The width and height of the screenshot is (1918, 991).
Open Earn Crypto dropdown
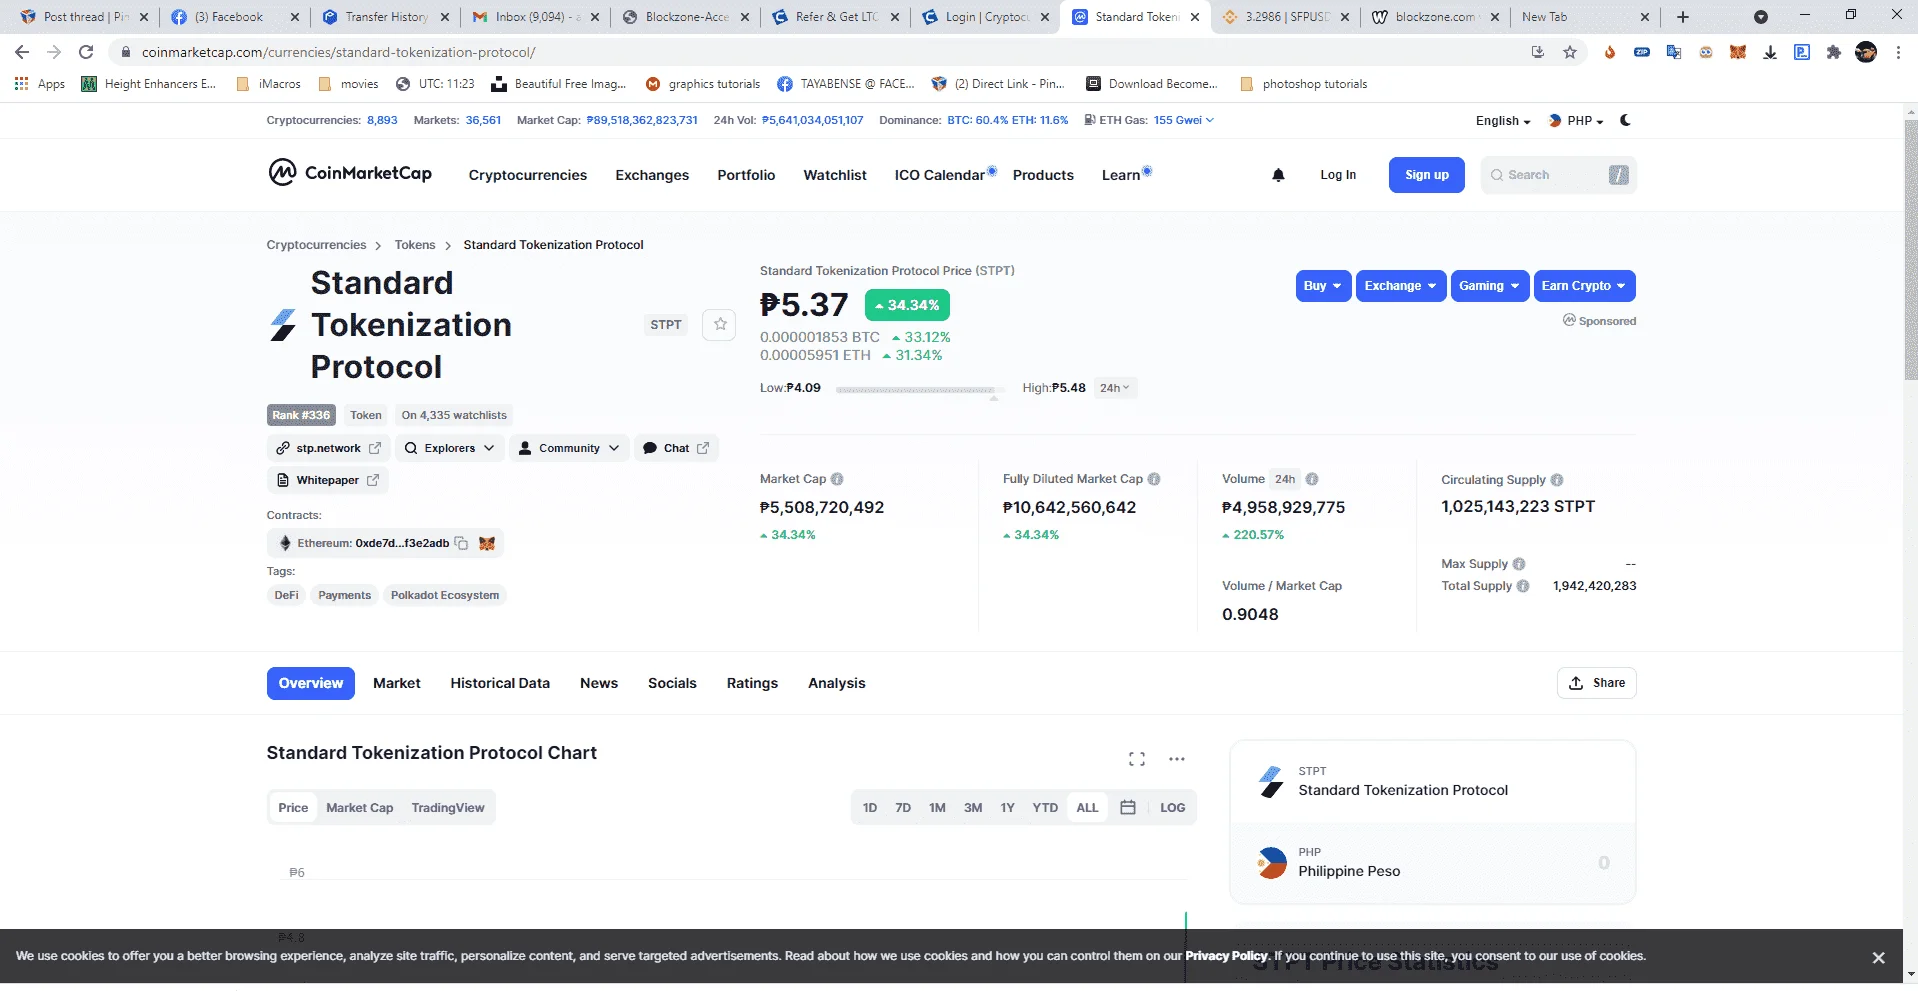tap(1584, 286)
